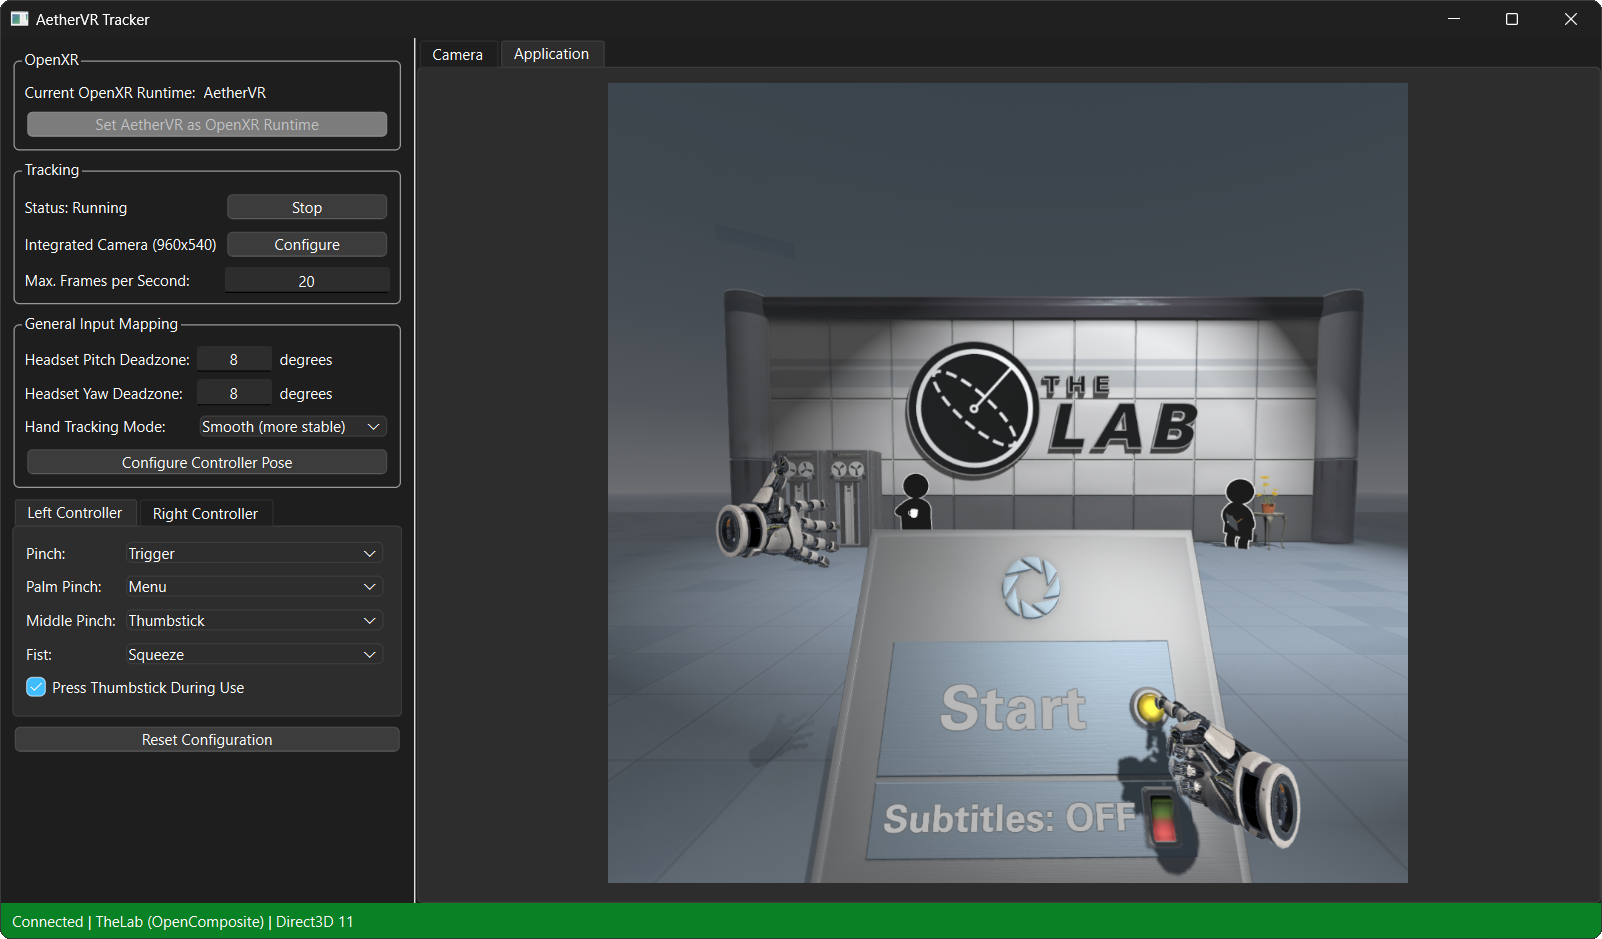1602x939 pixels.
Task: Select the Headset Yaw Deadzone value
Action: [x=233, y=392]
